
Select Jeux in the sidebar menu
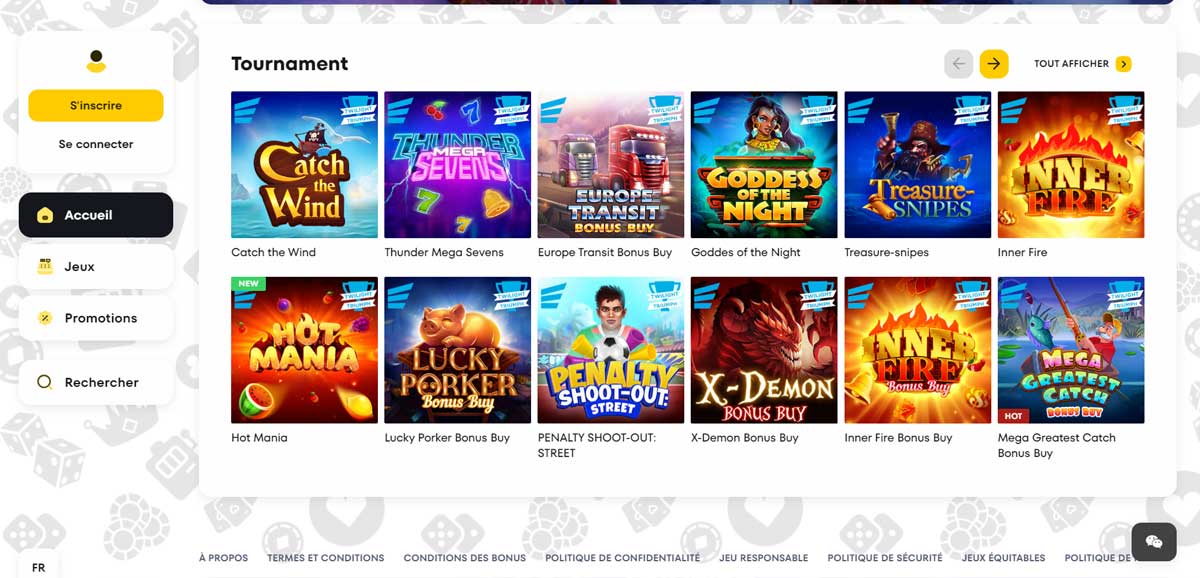coord(96,267)
